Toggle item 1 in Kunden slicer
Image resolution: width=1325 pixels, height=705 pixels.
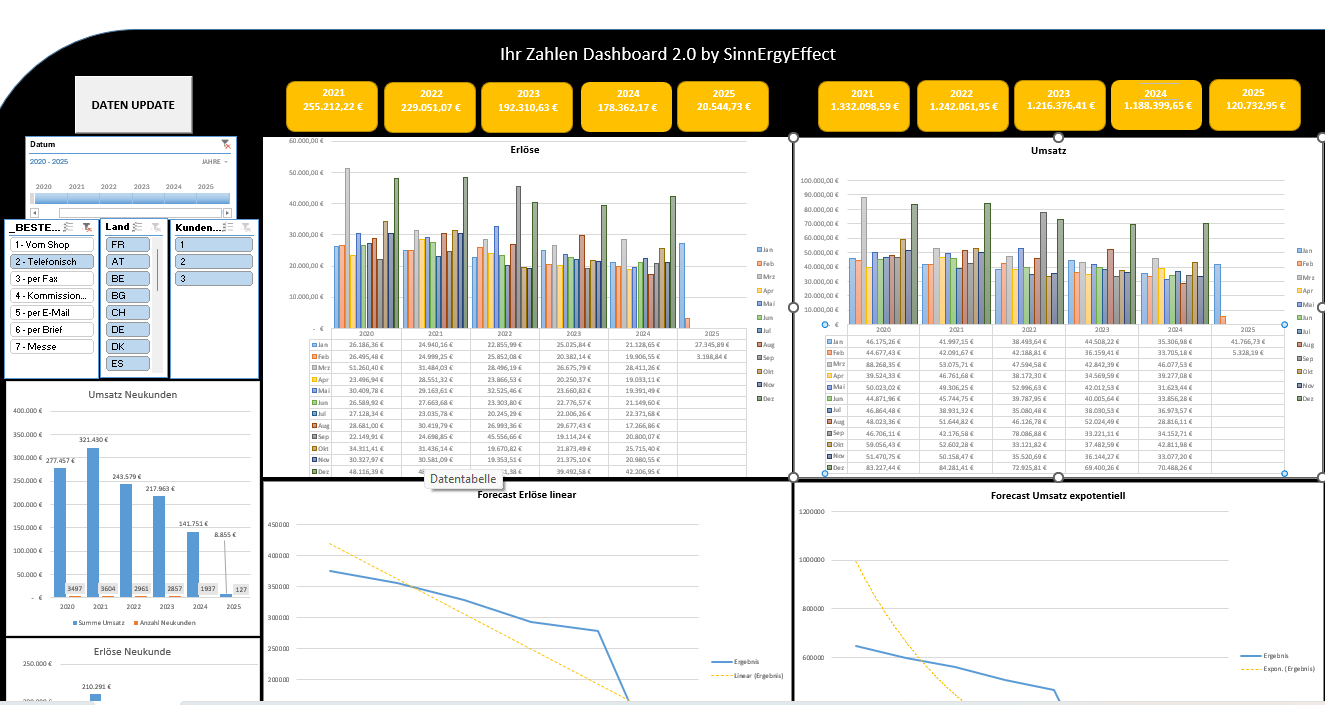pos(214,245)
